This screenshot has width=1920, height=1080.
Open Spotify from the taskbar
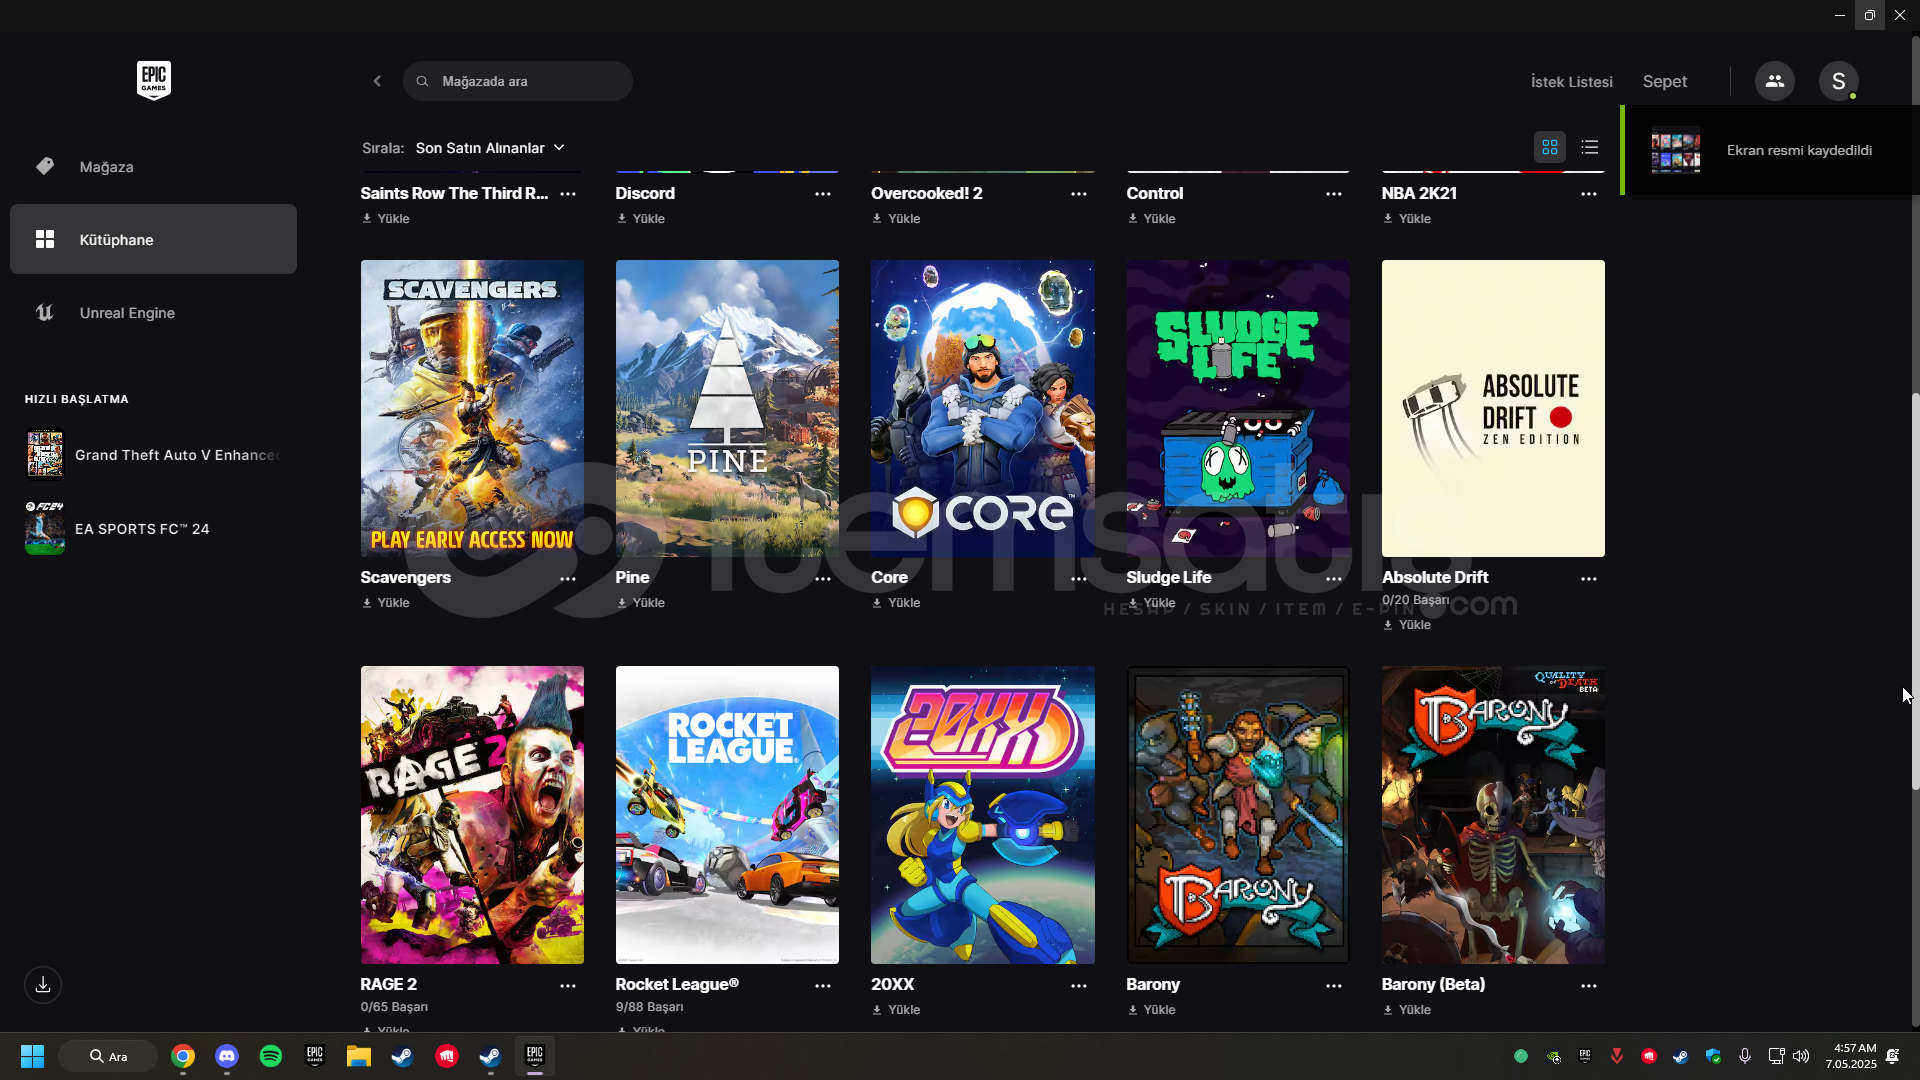coord(271,1056)
